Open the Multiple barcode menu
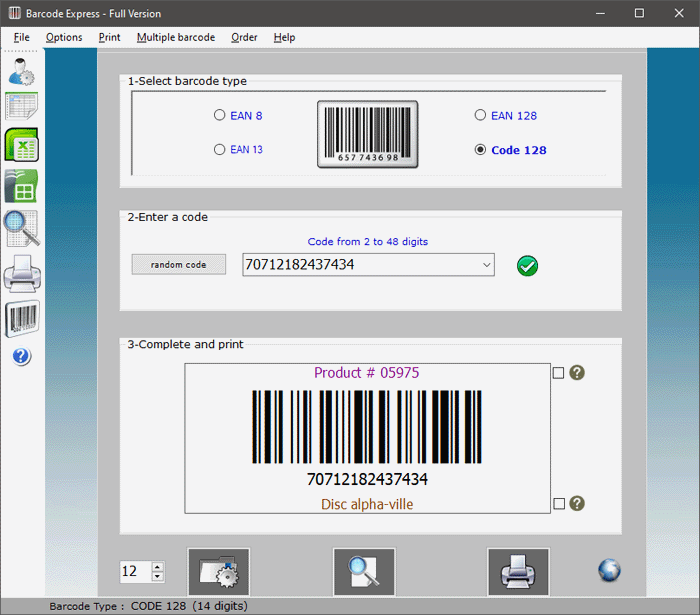The width and height of the screenshot is (700, 615). tap(176, 37)
